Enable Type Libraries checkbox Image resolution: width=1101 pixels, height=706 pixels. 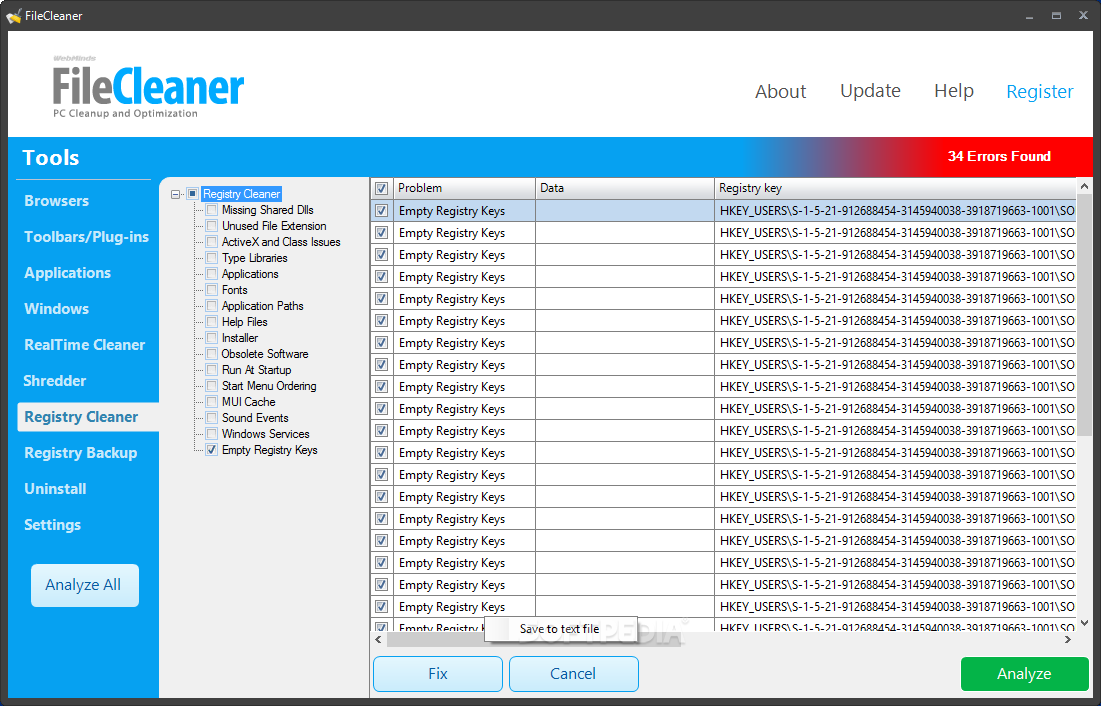(211, 258)
